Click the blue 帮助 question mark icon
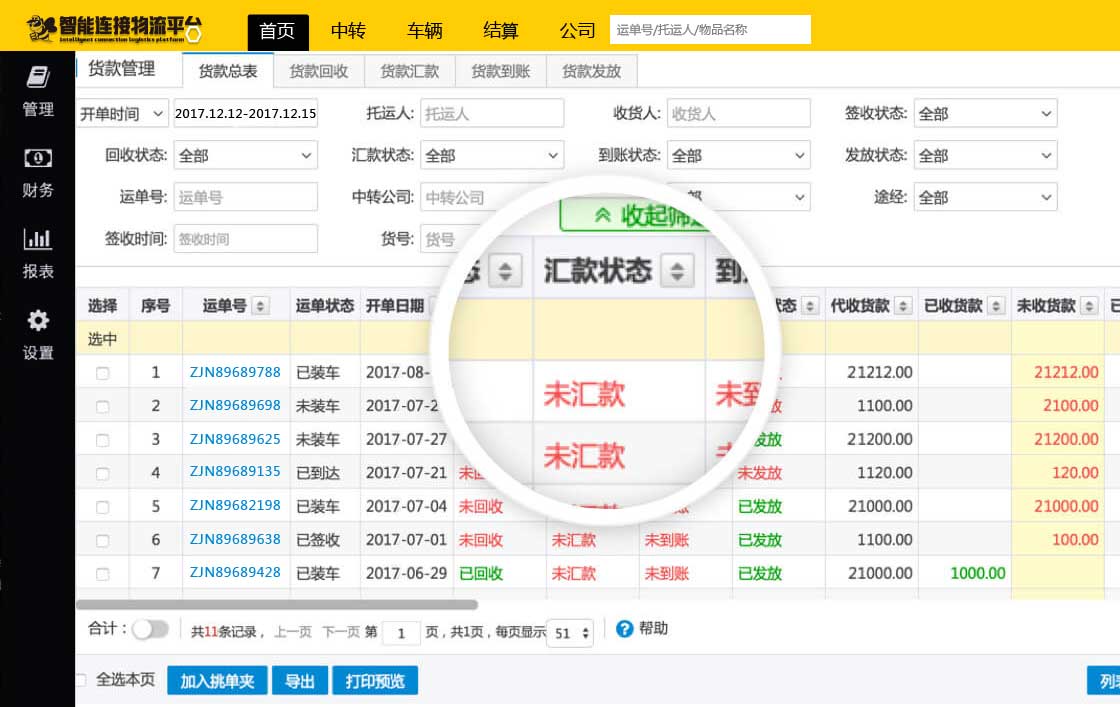Viewport: 1120px width, 707px height. 625,629
